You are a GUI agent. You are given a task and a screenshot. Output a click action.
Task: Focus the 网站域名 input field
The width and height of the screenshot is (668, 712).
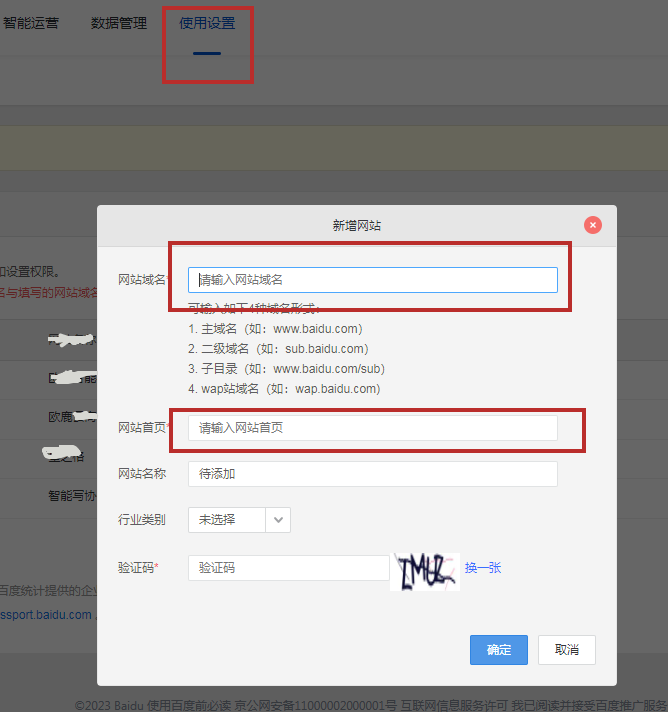pos(372,280)
